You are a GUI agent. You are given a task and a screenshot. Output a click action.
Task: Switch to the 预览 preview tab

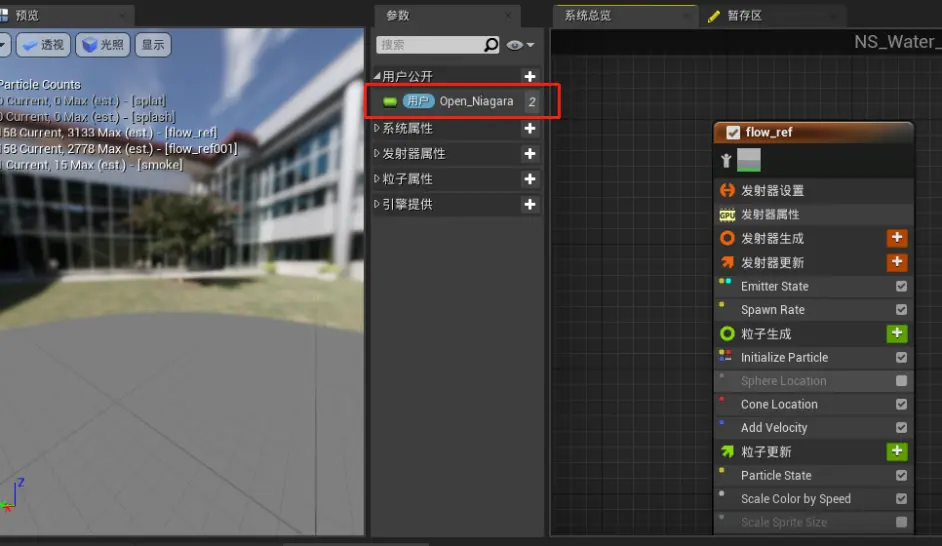point(66,16)
